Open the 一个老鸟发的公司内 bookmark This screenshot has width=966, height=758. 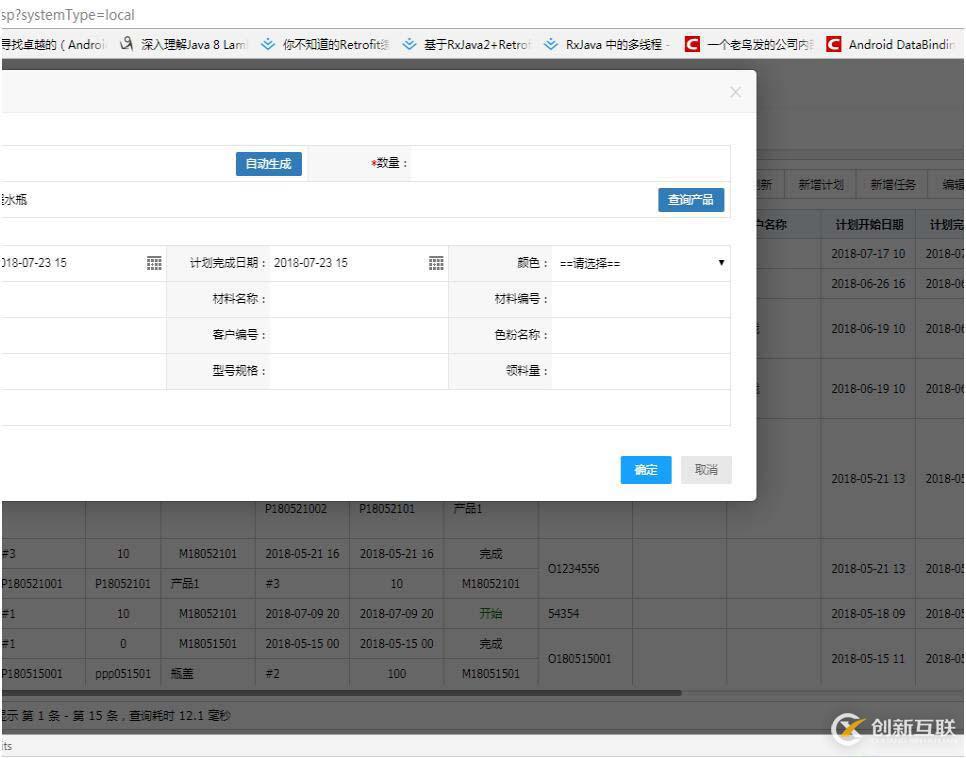[750, 45]
